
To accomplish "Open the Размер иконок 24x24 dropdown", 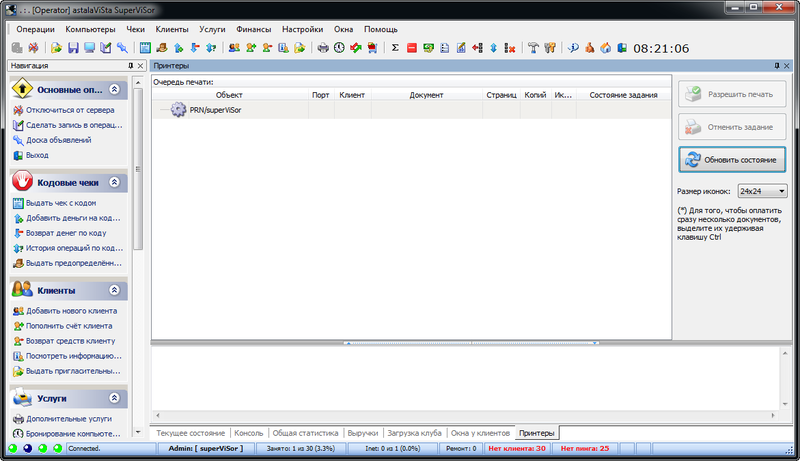I will pos(763,191).
